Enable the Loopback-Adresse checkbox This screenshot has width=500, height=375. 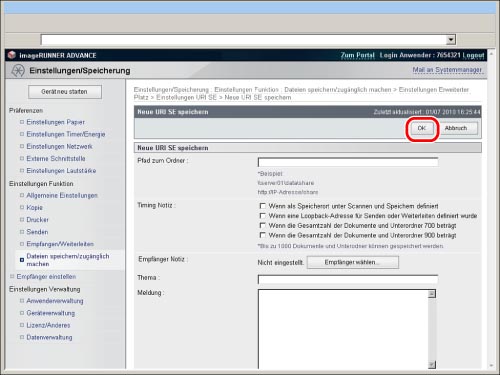point(263,216)
